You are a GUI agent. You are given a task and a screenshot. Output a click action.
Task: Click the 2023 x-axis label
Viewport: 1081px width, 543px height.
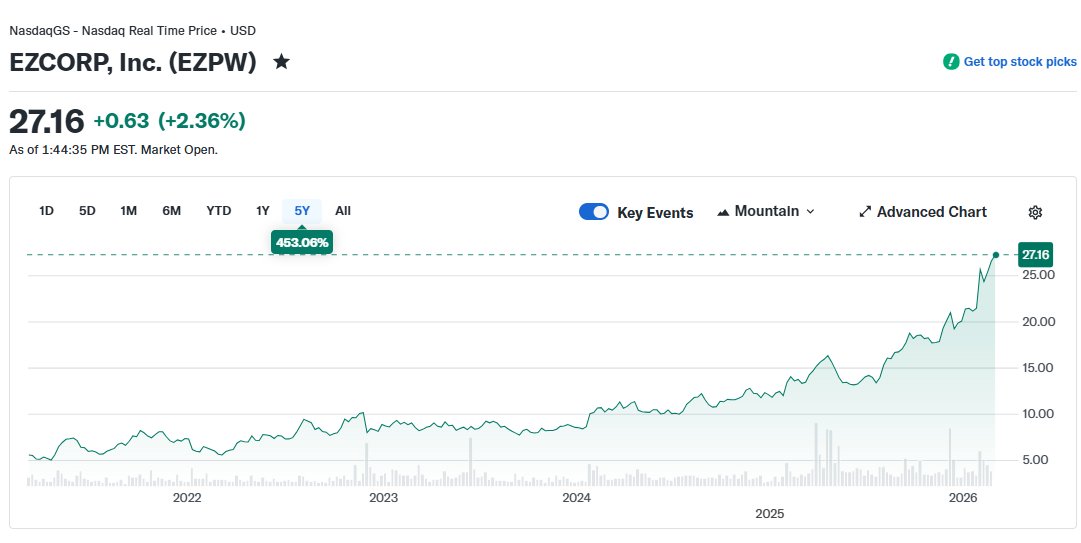tap(383, 498)
